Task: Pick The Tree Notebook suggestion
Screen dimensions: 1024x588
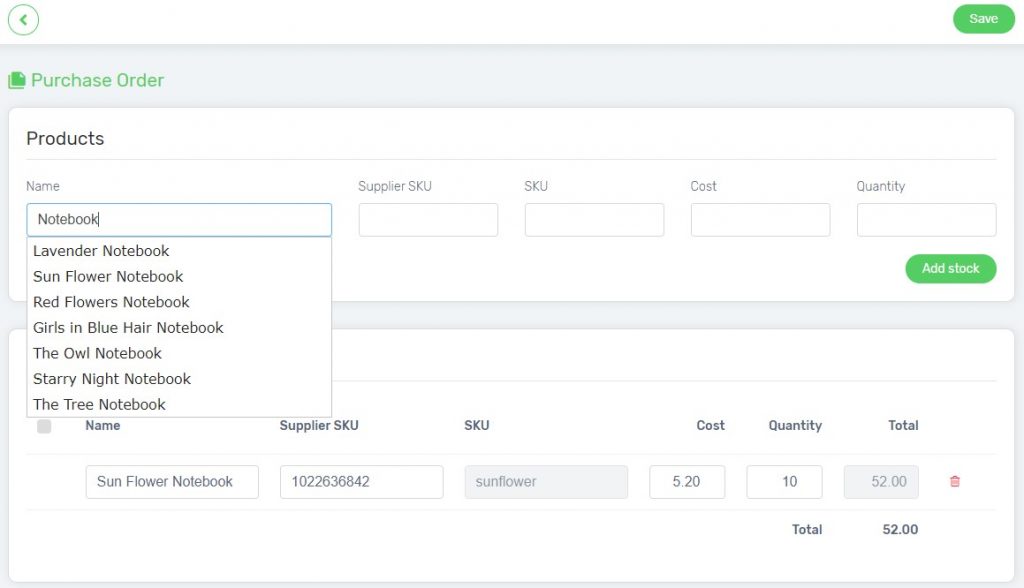Action: (99, 404)
